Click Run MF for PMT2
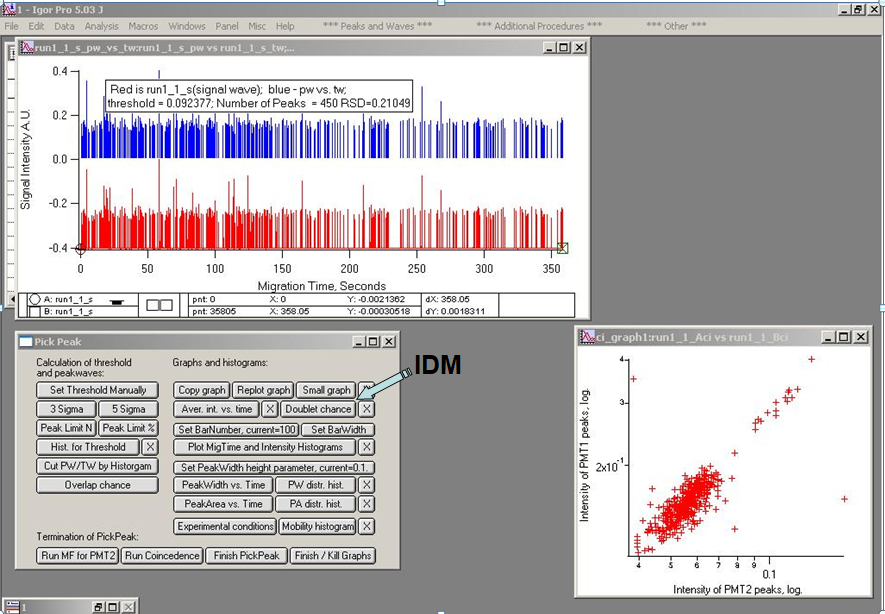 point(78,556)
